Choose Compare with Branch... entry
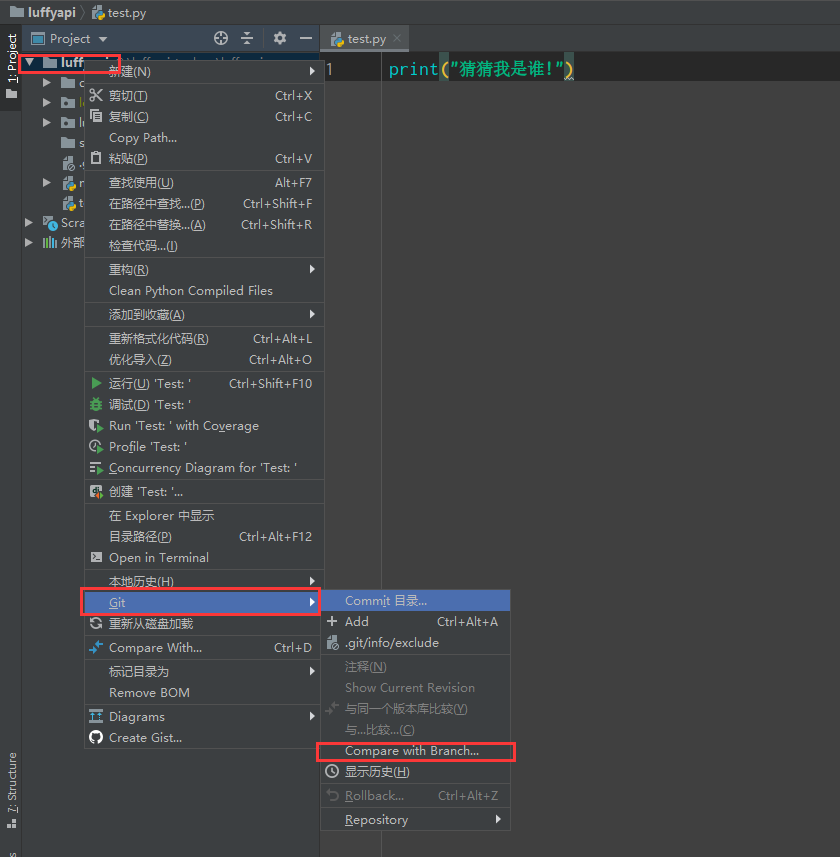840x857 pixels. [x=415, y=751]
